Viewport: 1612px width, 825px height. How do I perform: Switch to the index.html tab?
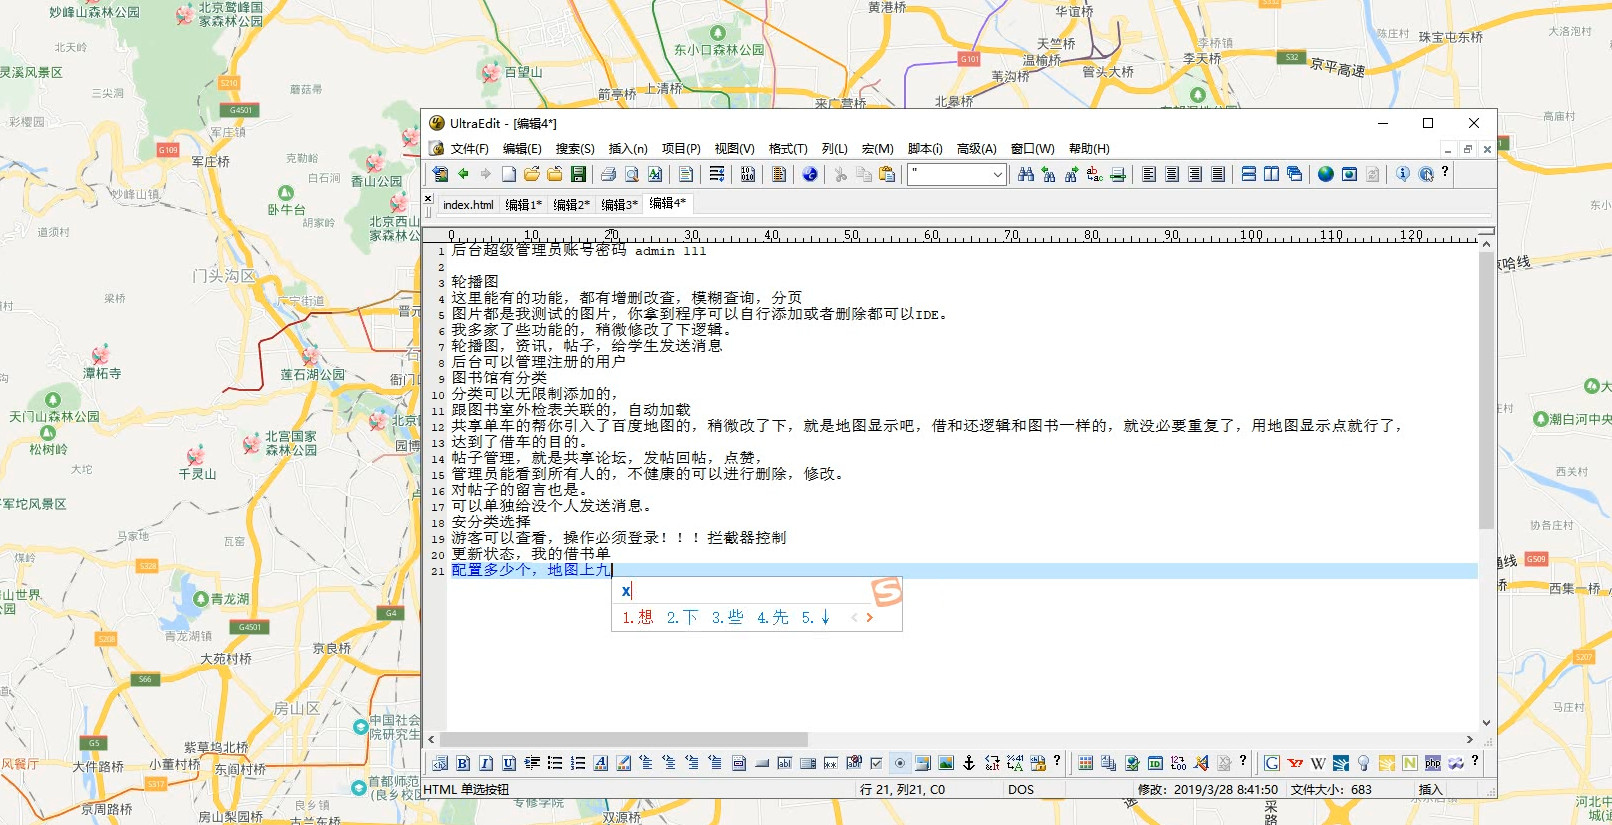468,204
